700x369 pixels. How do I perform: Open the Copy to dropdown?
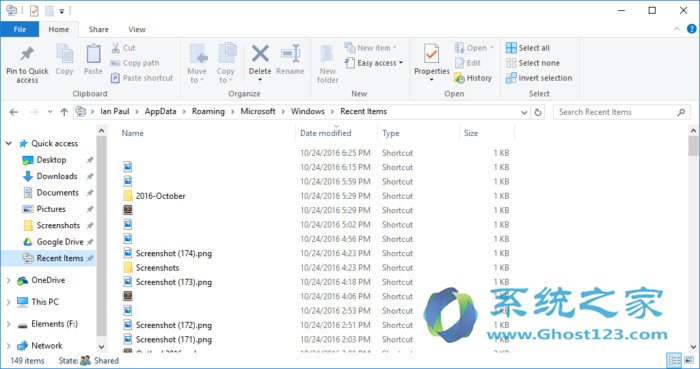point(225,75)
